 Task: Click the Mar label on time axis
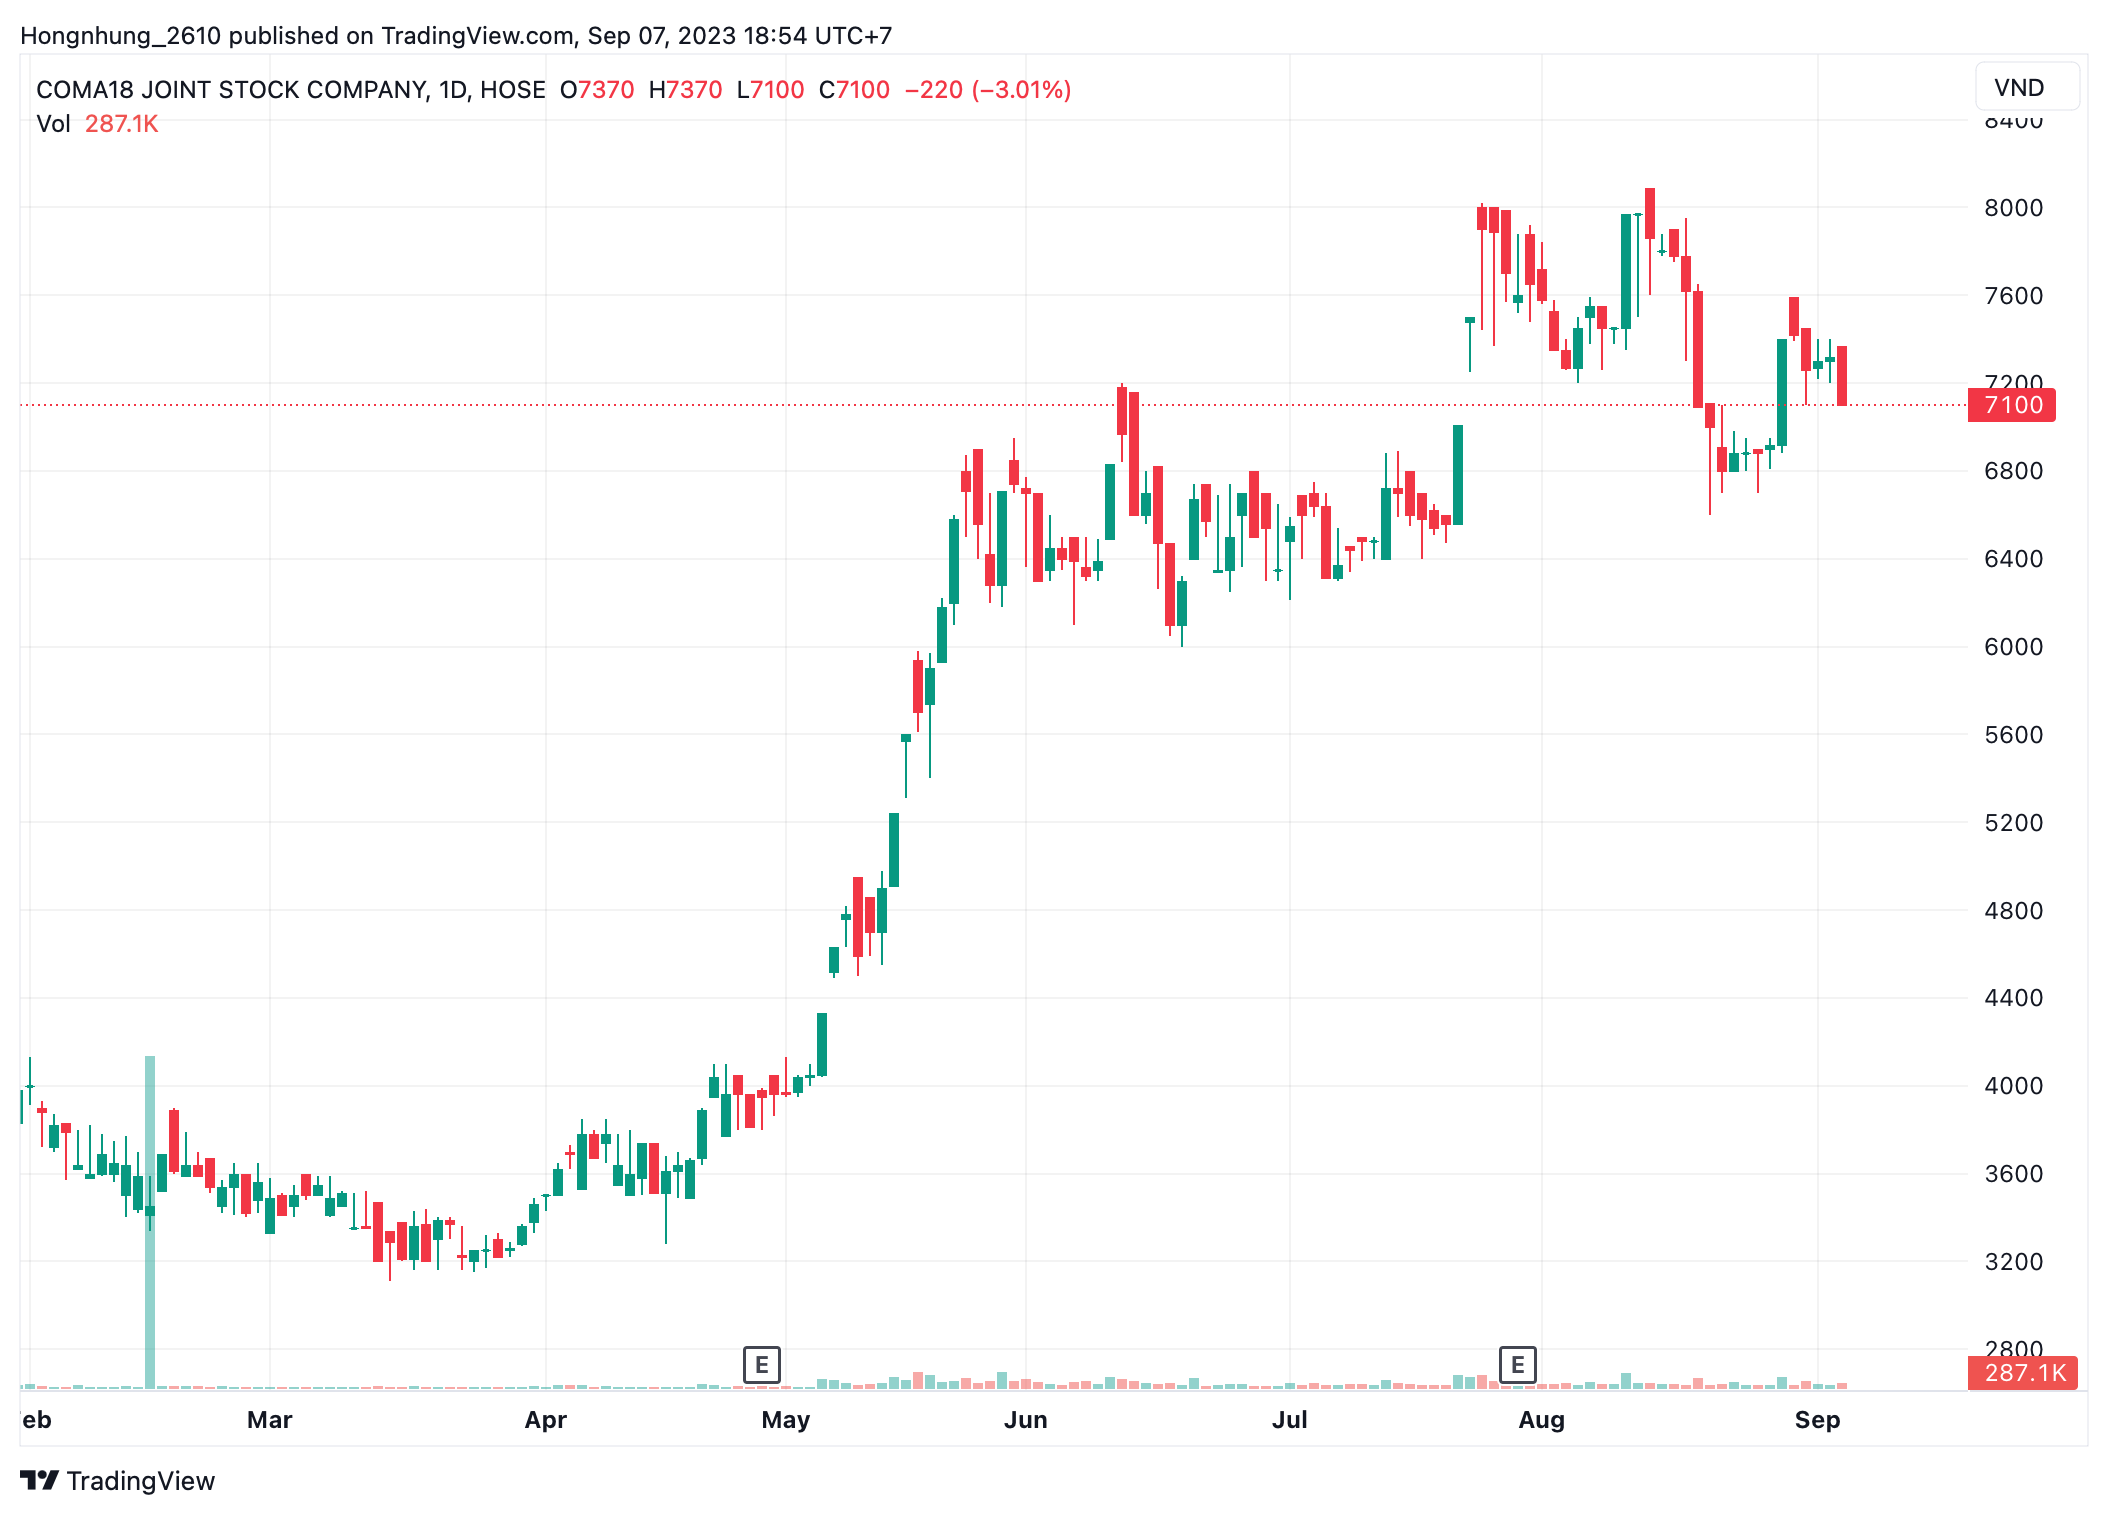269,1420
